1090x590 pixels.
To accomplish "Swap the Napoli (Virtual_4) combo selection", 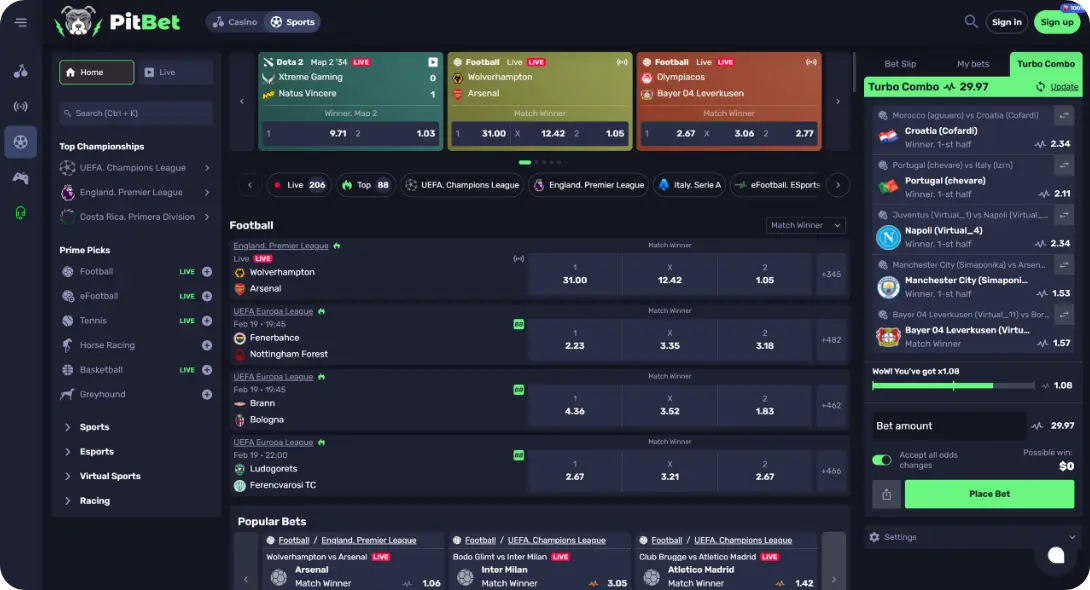I will coord(1064,215).
